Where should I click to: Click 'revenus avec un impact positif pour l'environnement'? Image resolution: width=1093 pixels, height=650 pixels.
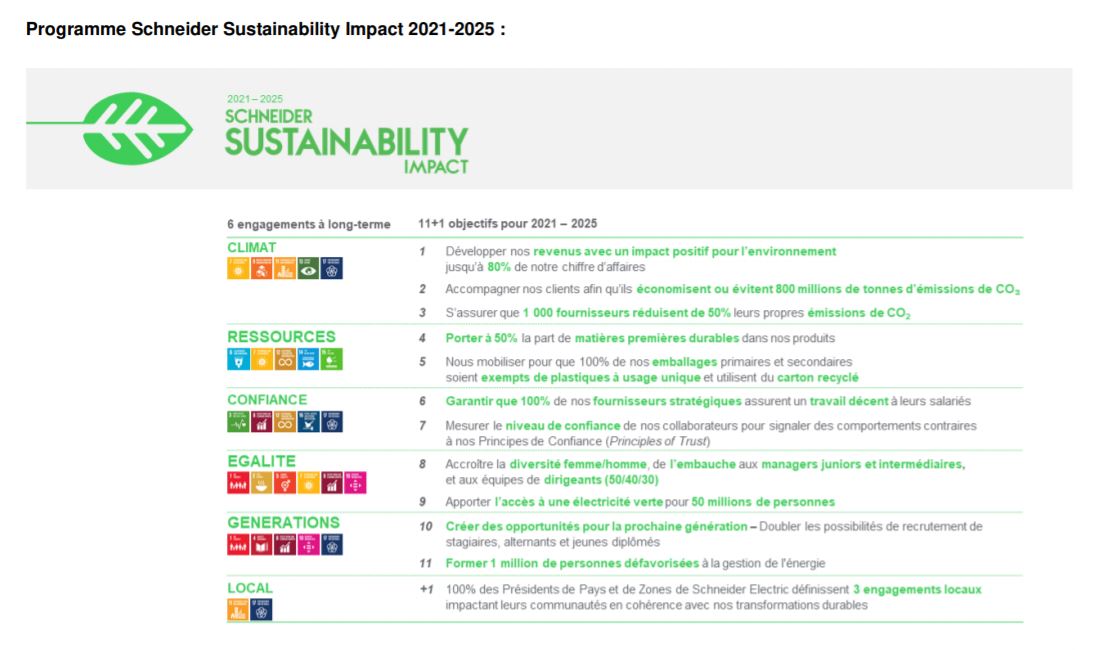coord(685,251)
